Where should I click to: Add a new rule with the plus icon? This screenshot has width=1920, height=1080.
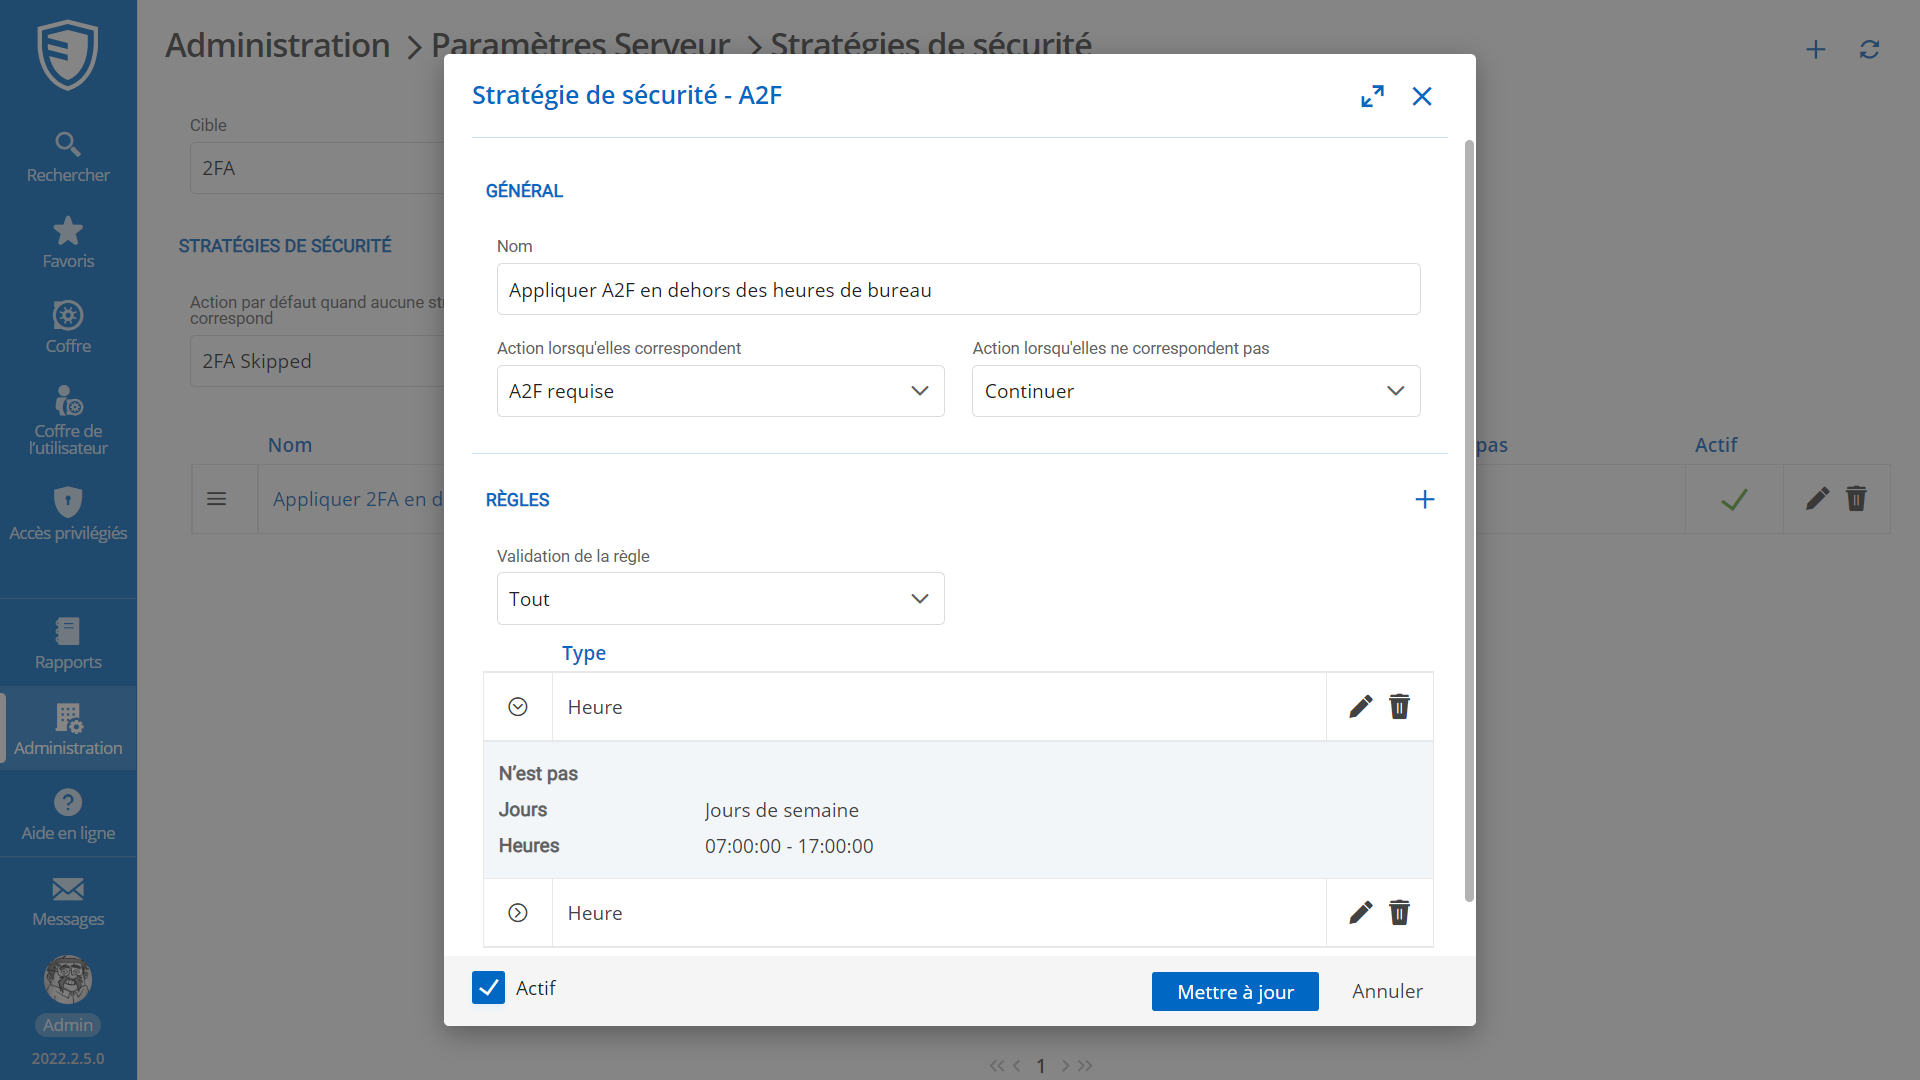pos(1425,499)
